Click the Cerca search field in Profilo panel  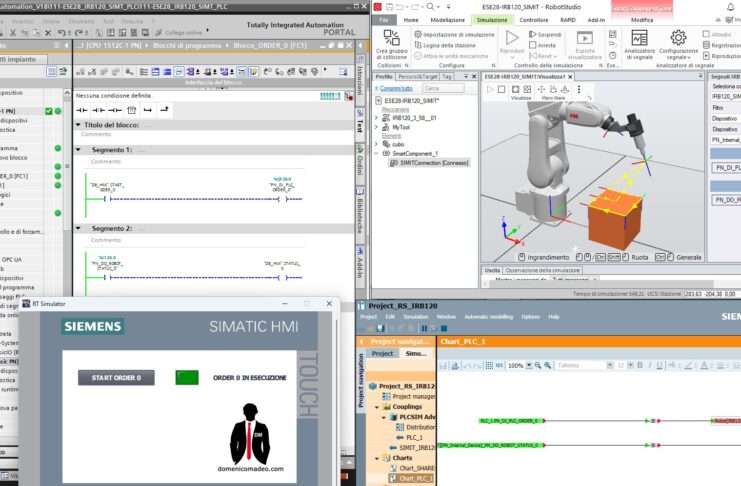tap(443, 88)
